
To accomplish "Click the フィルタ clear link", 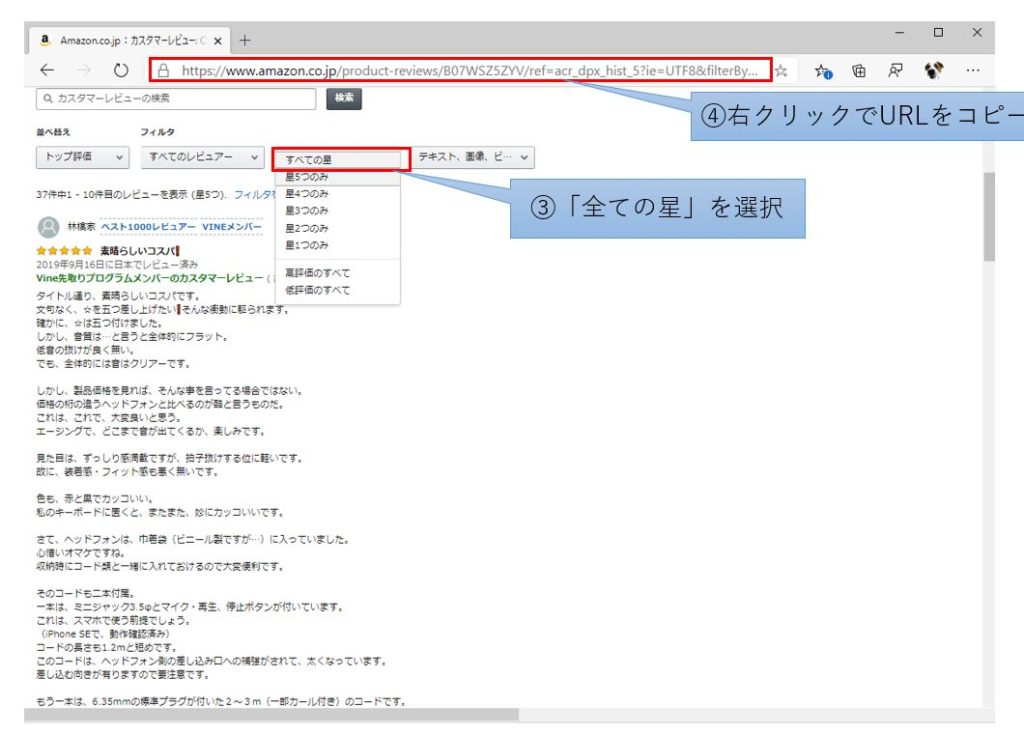I will pyautogui.click(x=254, y=195).
